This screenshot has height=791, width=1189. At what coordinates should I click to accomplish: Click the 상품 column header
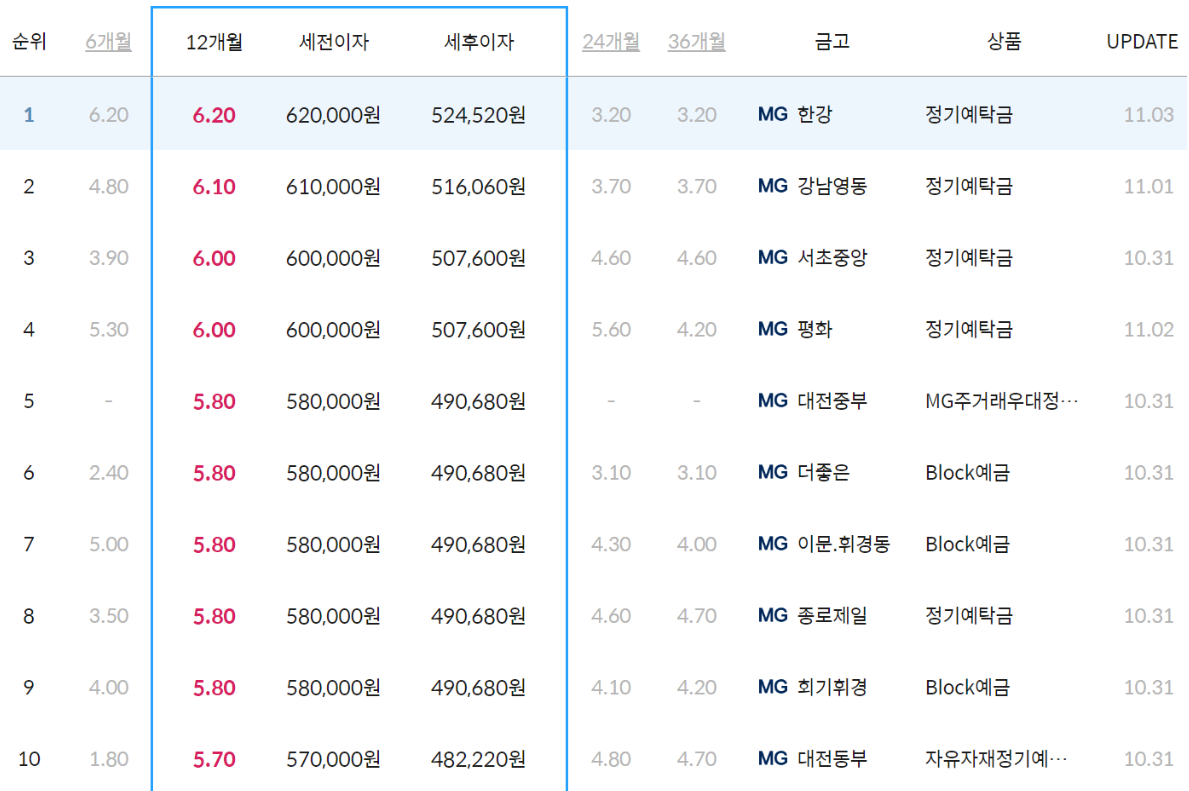(1003, 42)
